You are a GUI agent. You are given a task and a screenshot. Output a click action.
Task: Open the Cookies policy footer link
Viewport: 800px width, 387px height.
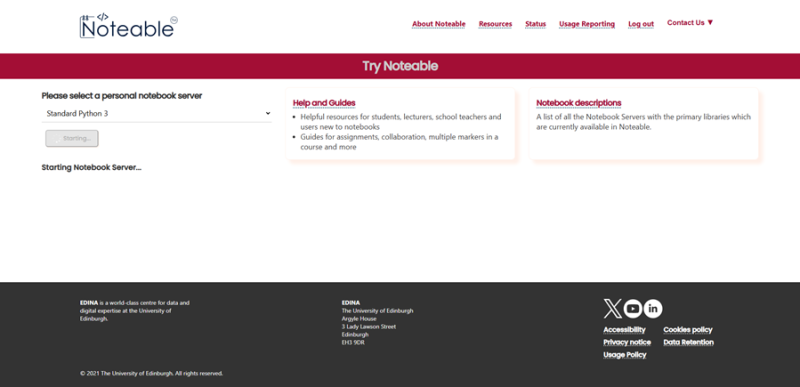[x=688, y=330]
